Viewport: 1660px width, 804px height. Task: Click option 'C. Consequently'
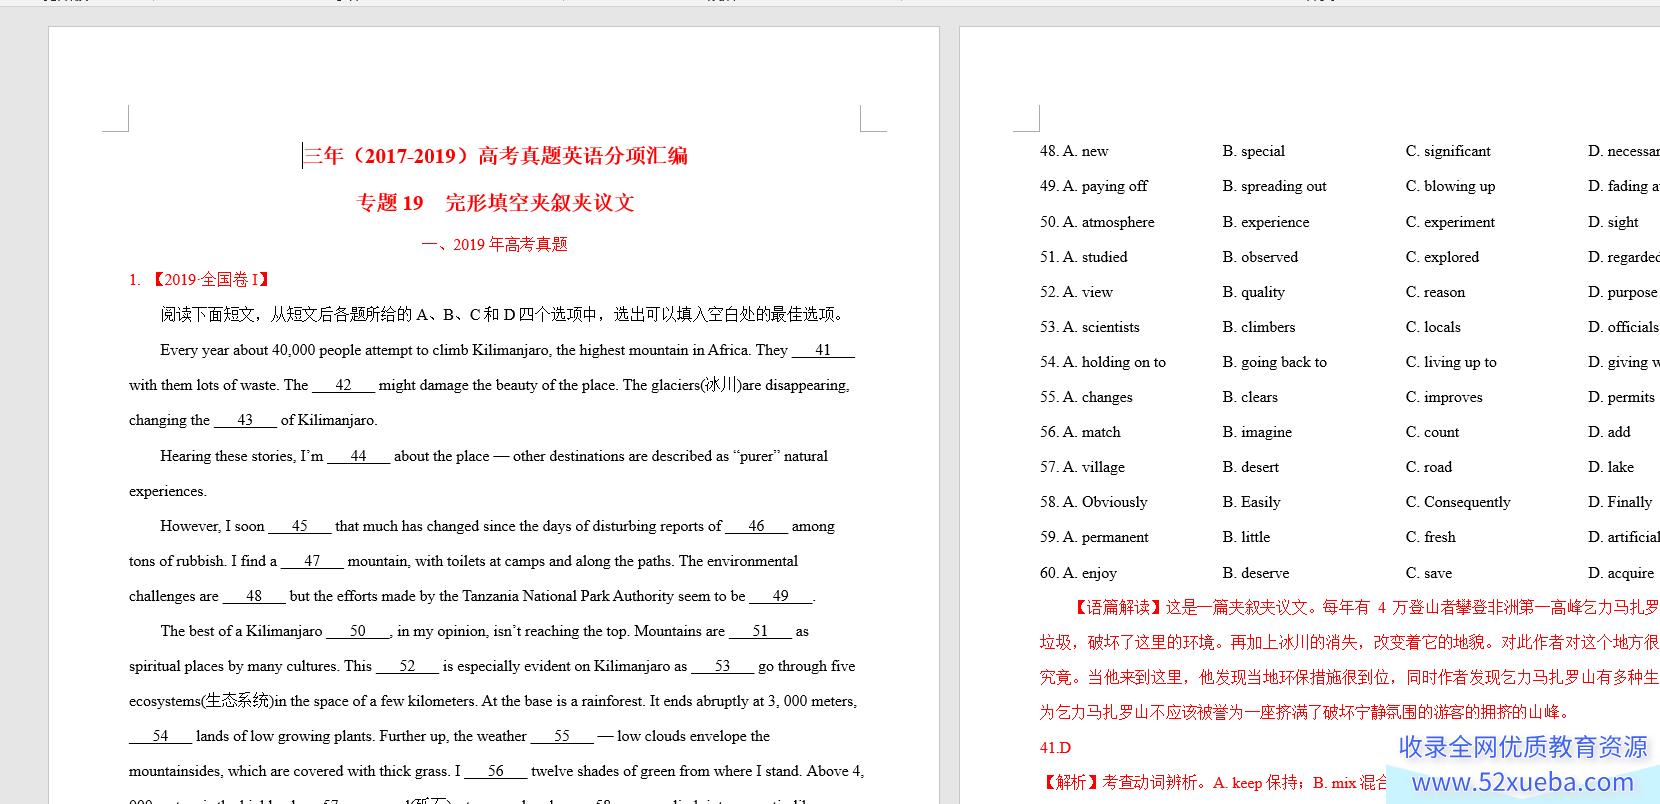1458,502
